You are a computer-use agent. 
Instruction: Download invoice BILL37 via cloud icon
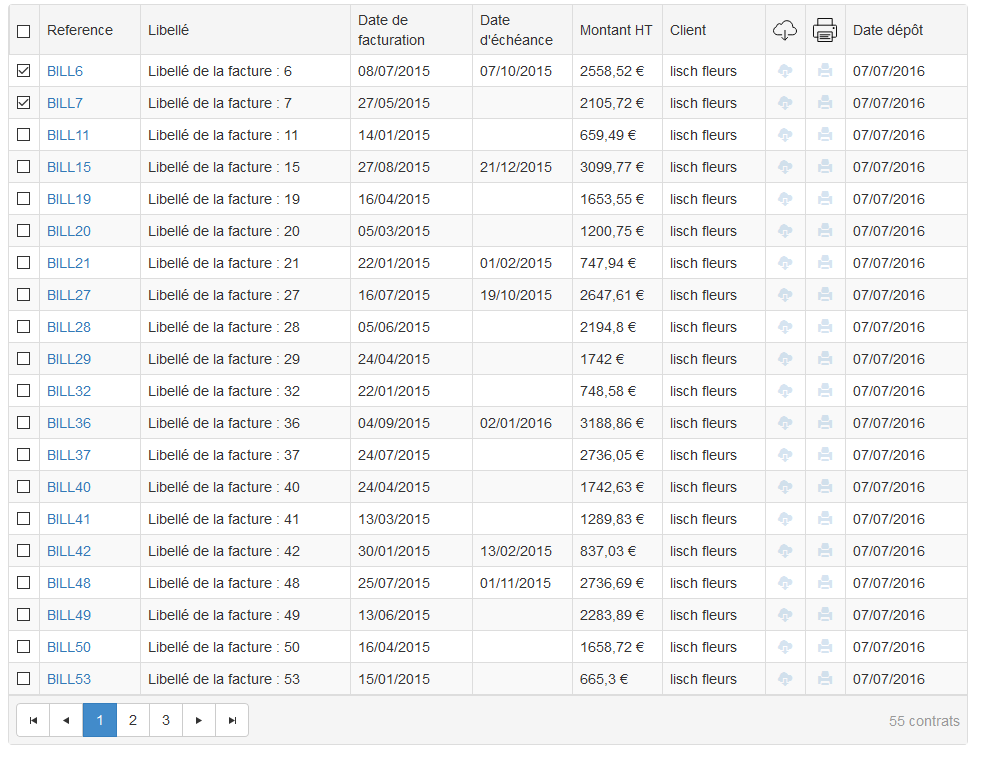784,455
